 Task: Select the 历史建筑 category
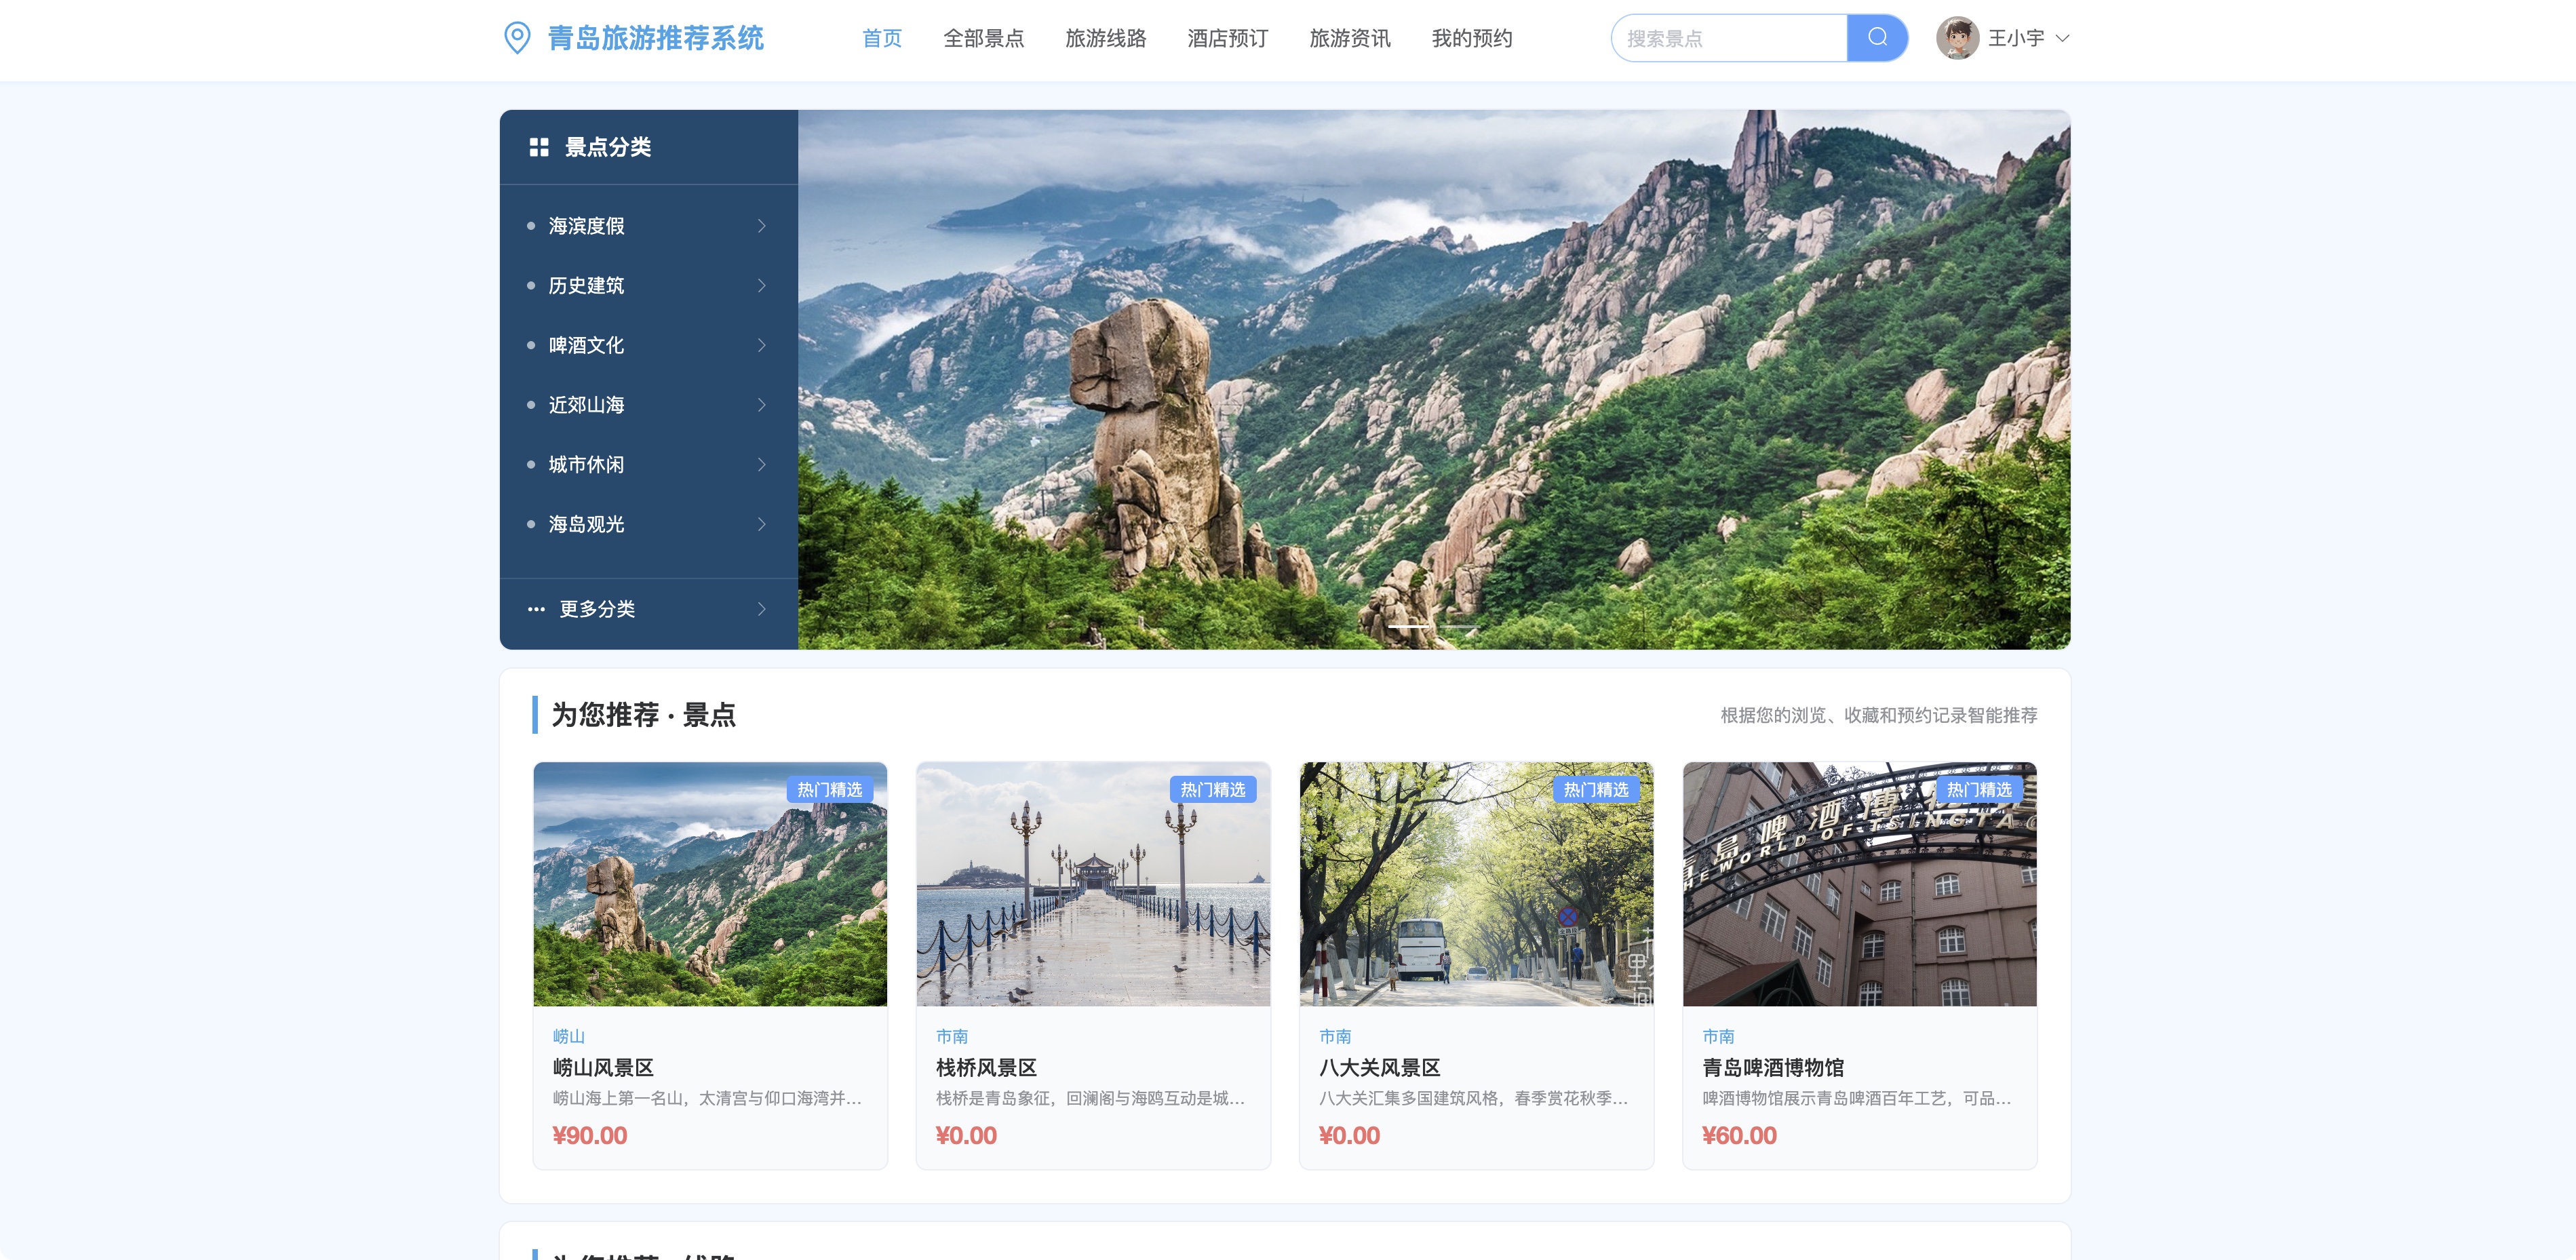[649, 286]
